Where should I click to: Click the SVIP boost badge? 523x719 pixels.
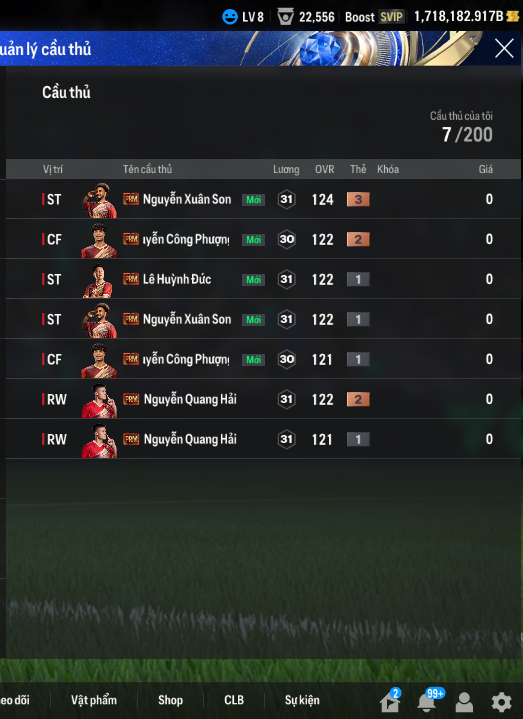pyautogui.click(x=391, y=17)
